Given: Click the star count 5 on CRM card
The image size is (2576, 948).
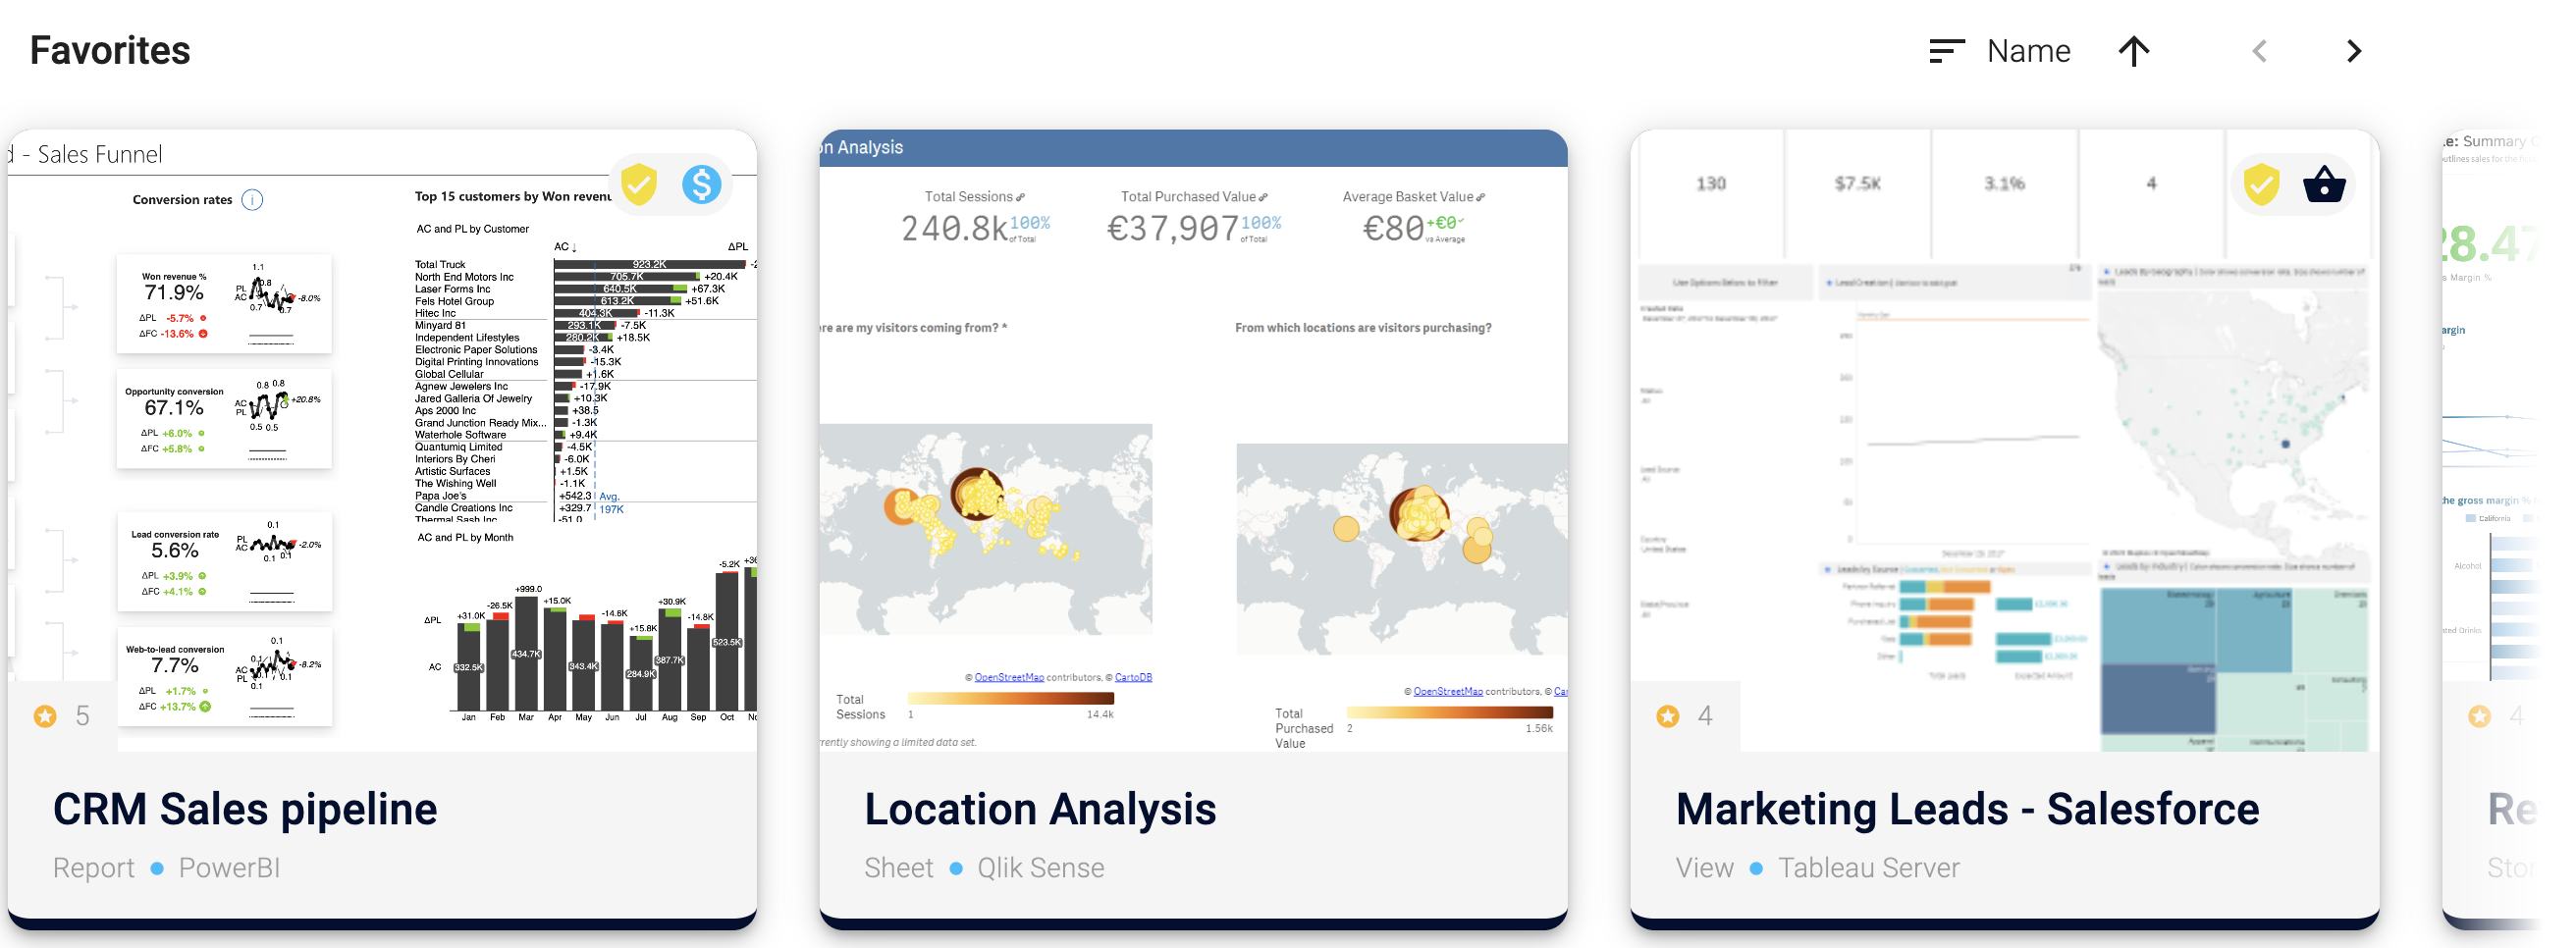Looking at the screenshot, I should pos(82,716).
